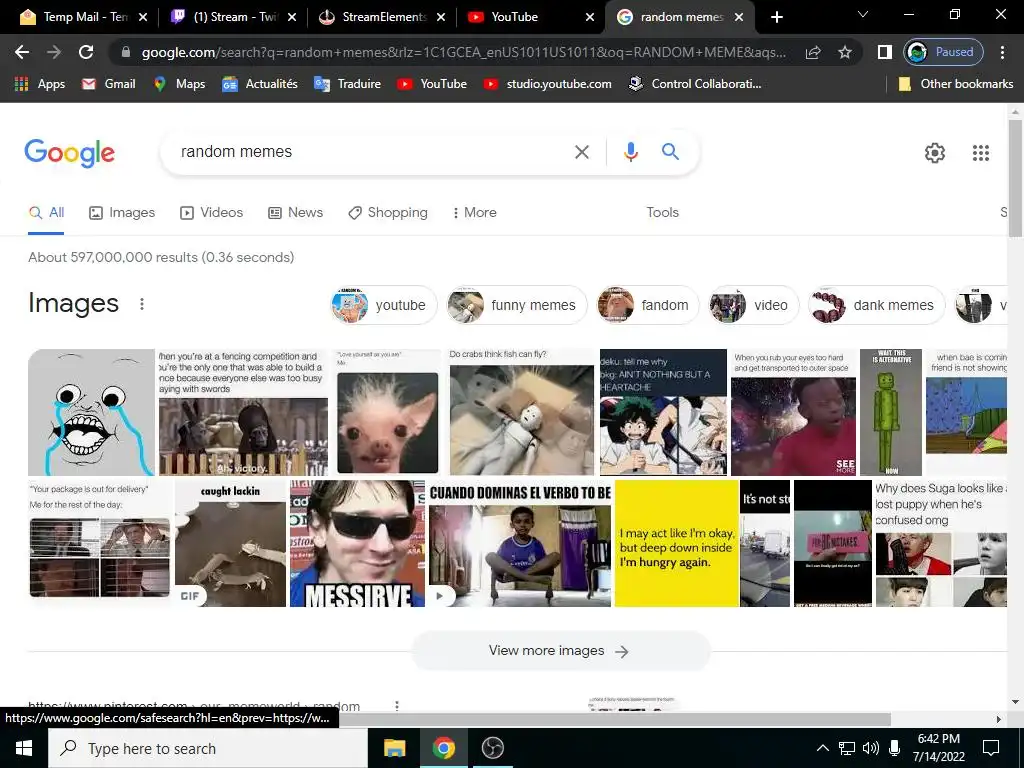Open the Images section three-dot options
The image size is (1024, 768).
[142, 304]
